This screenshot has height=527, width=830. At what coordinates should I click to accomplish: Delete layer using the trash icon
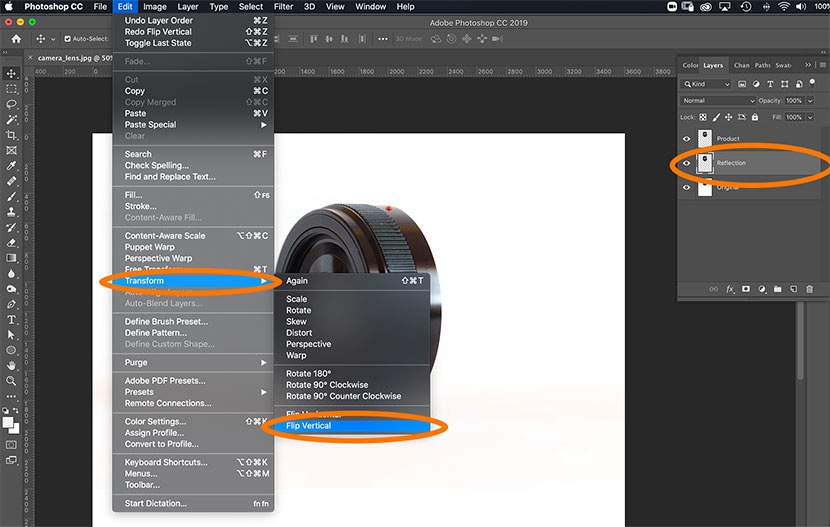tap(809, 289)
